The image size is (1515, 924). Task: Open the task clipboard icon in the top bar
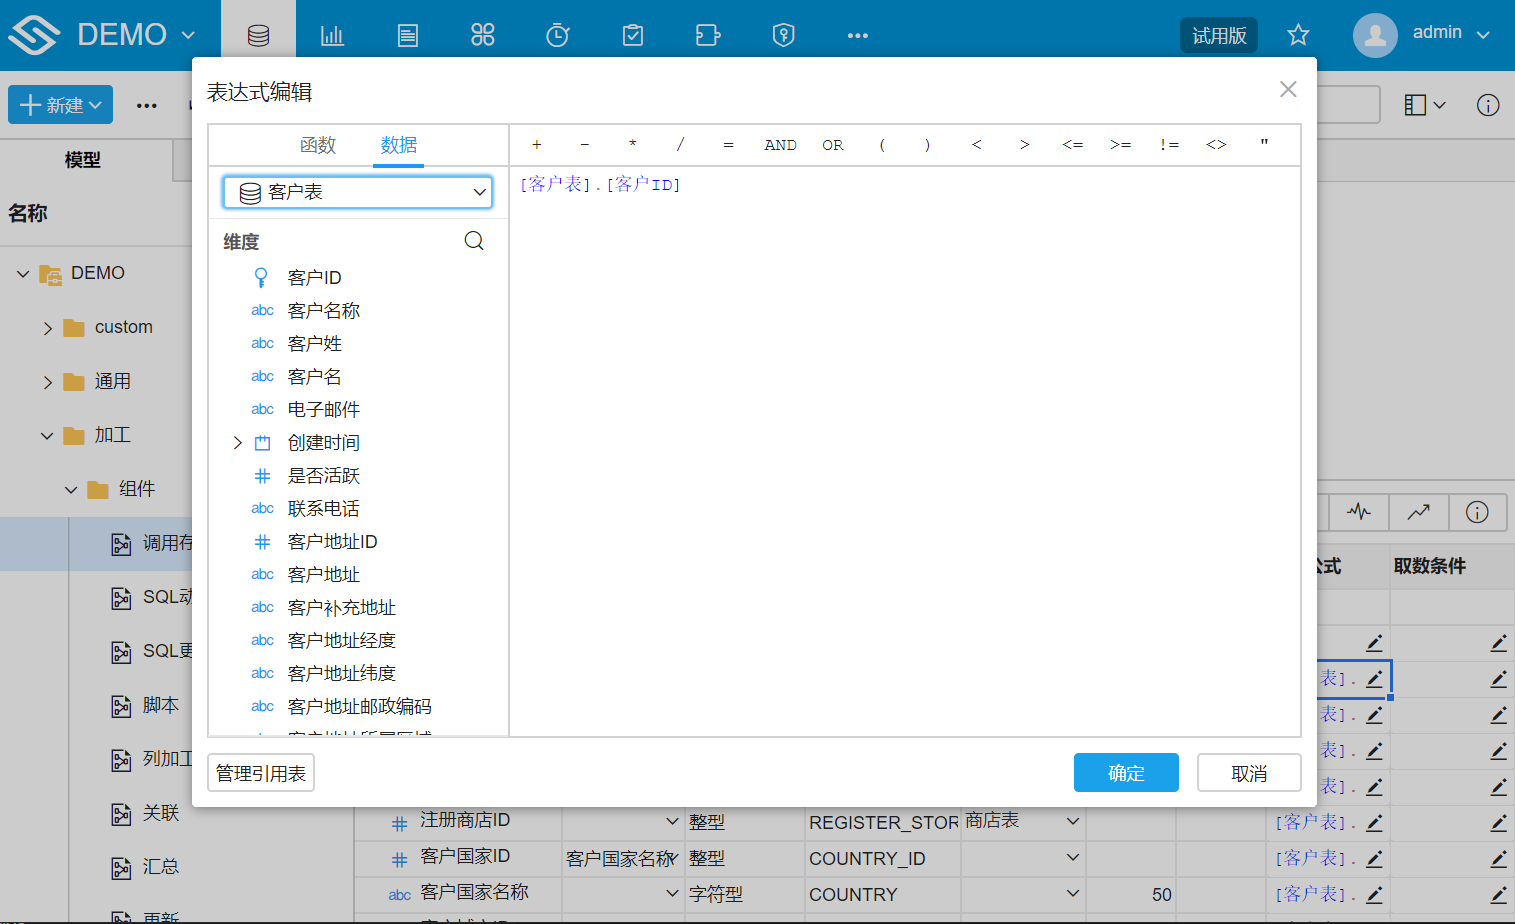(632, 33)
